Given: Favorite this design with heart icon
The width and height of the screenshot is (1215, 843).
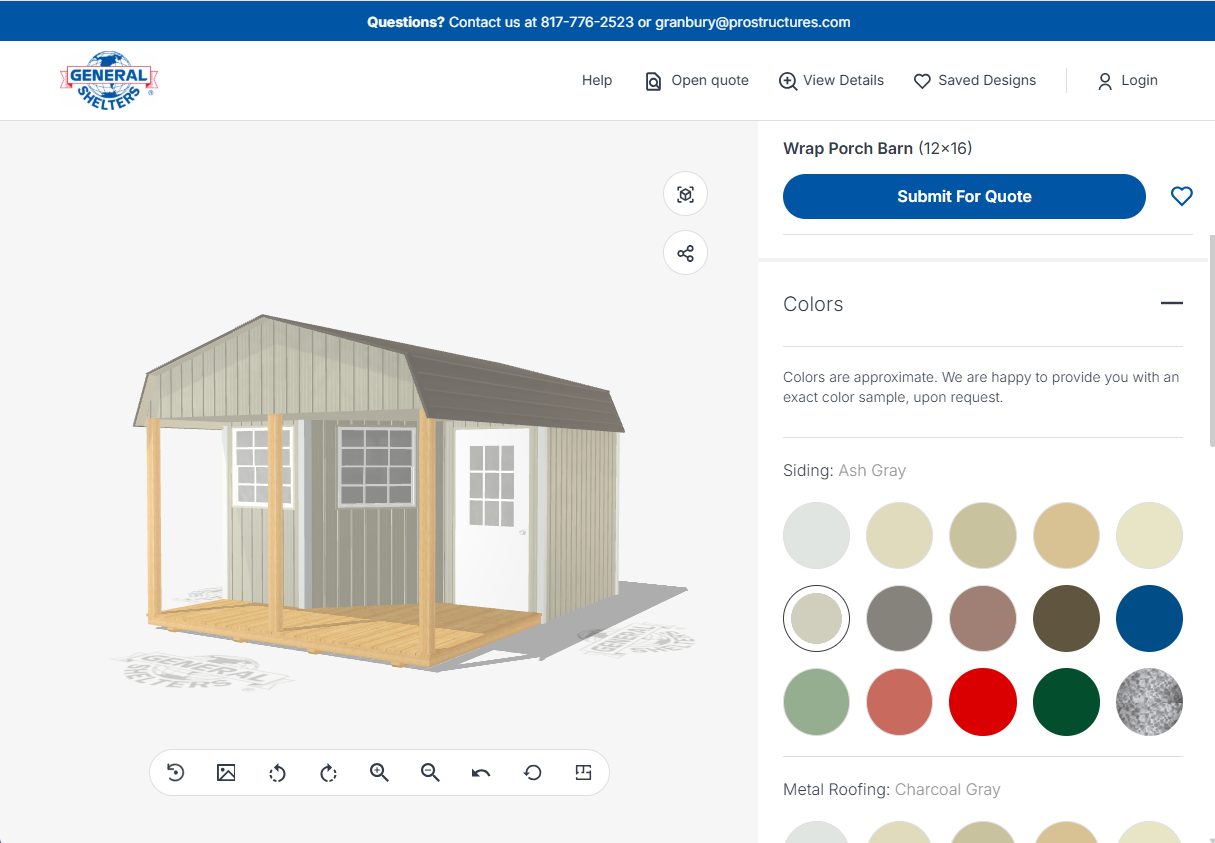Looking at the screenshot, I should [x=1181, y=197].
